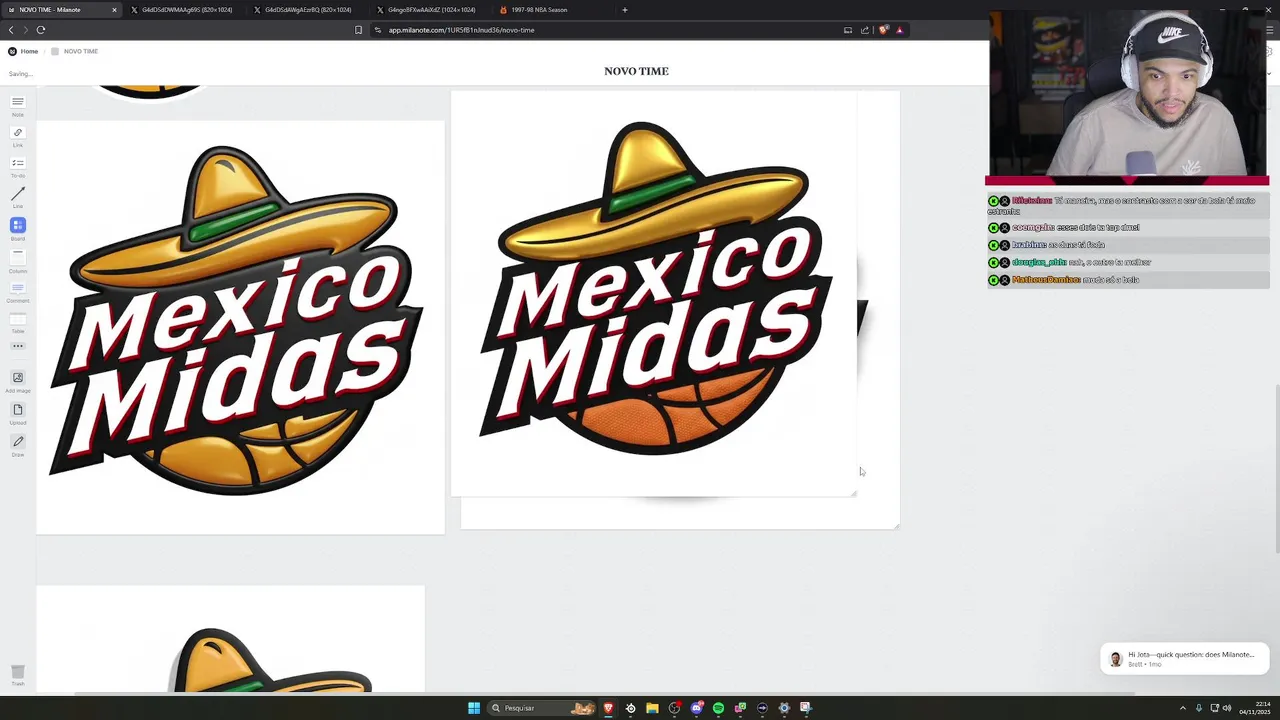Open Brave Shields lion icon
The width and height of the screenshot is (1280, 720).
click(x=883, y=30)
